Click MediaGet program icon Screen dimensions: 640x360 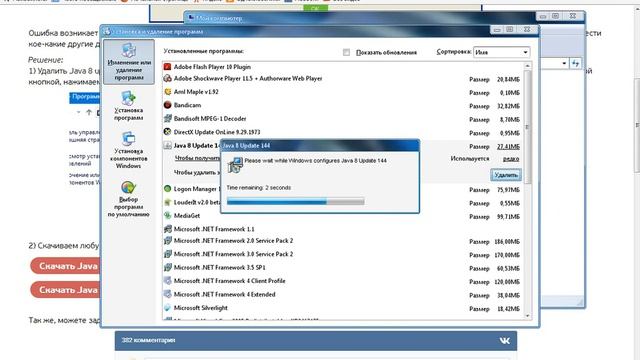167,216
